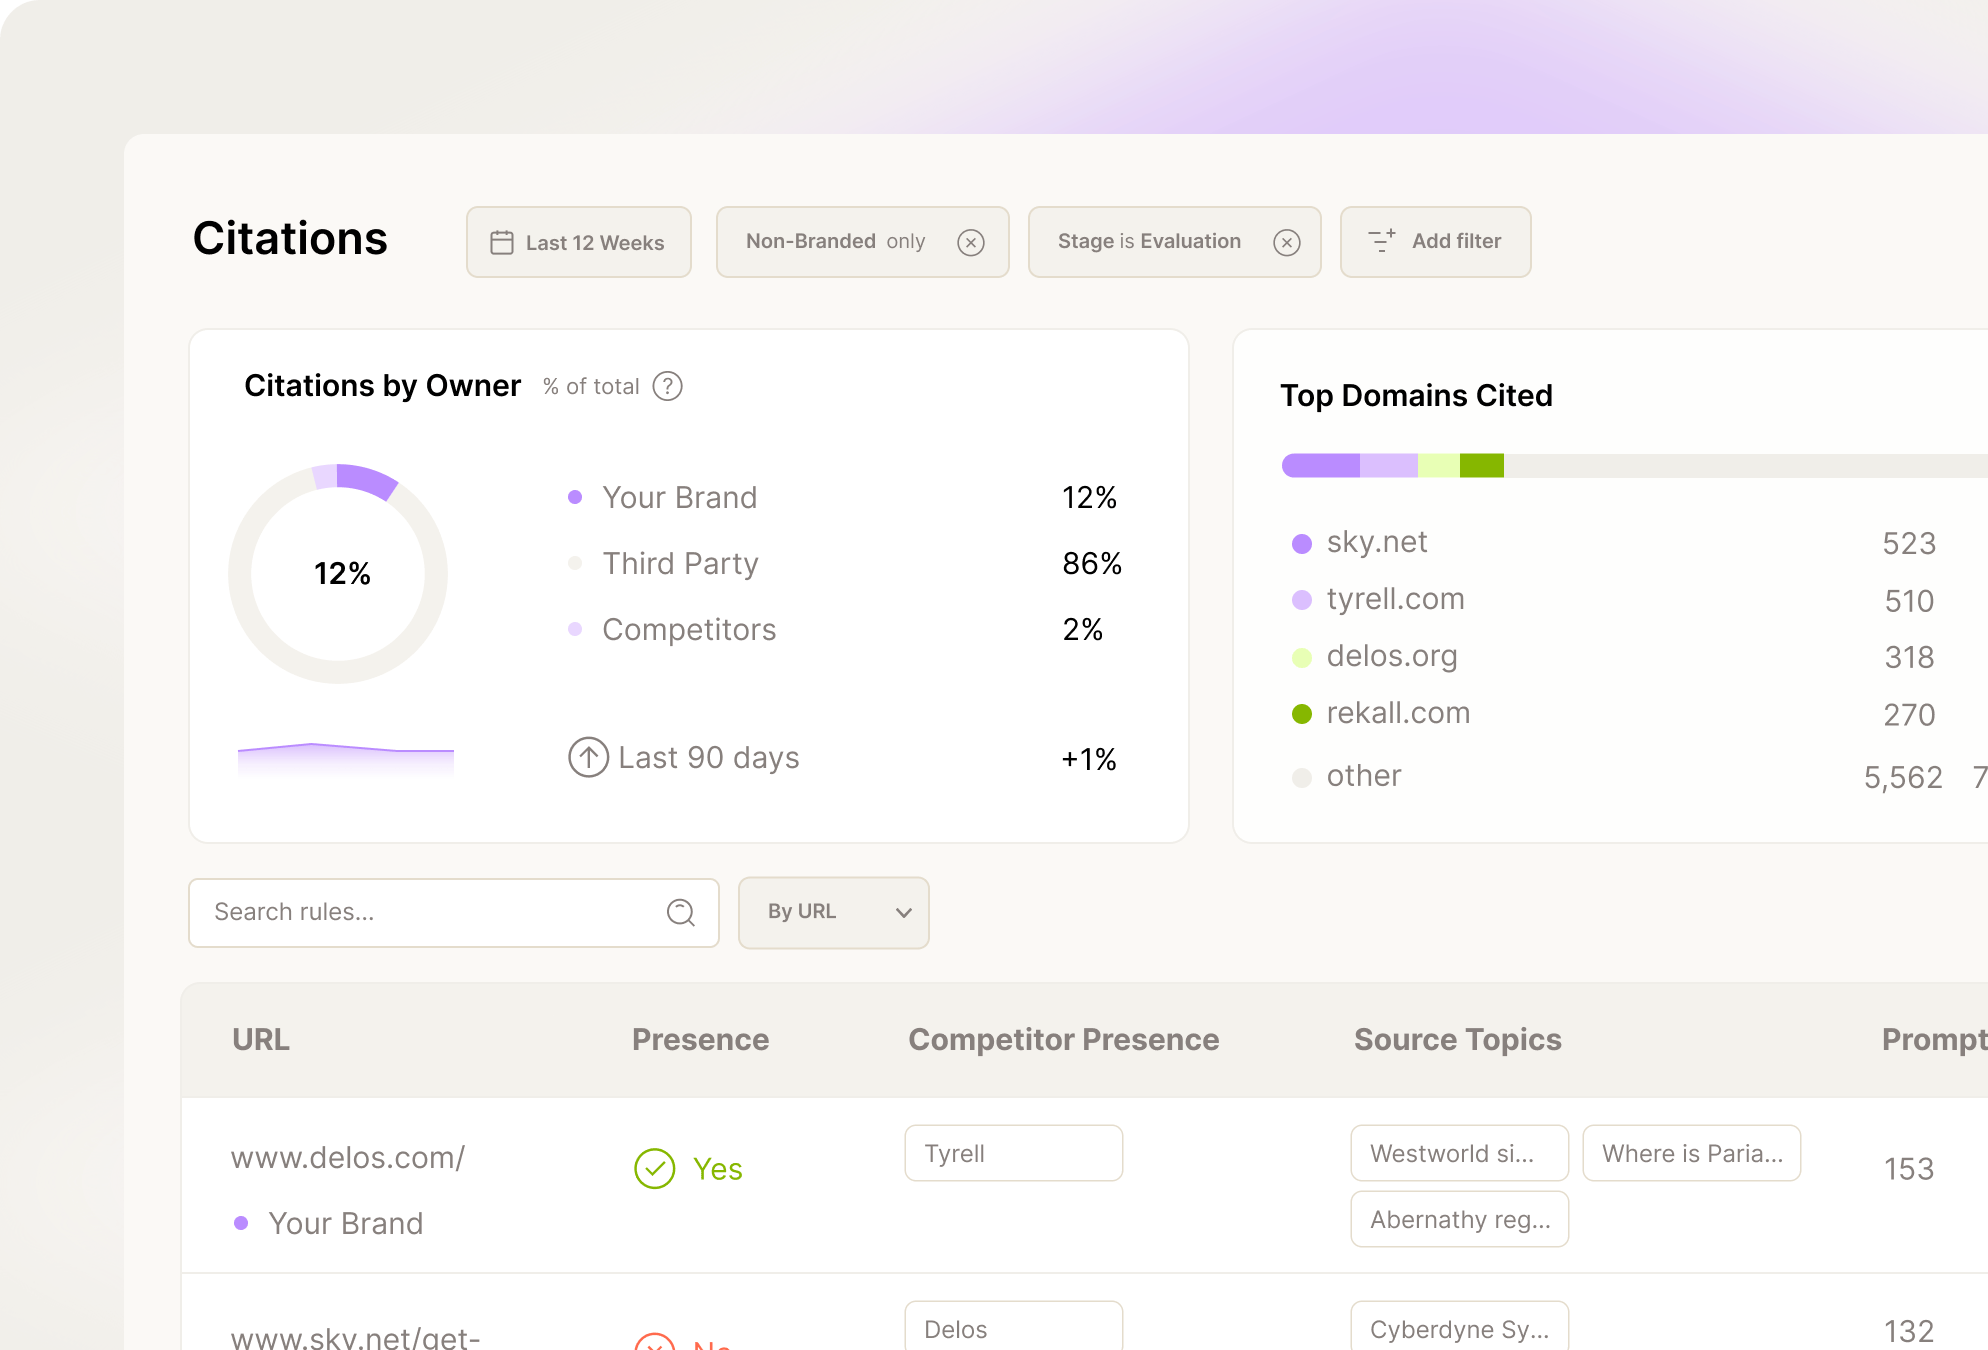Click the purple sky.net segment in domains bar
Screen dimensions: 1988x1350
1320,465
